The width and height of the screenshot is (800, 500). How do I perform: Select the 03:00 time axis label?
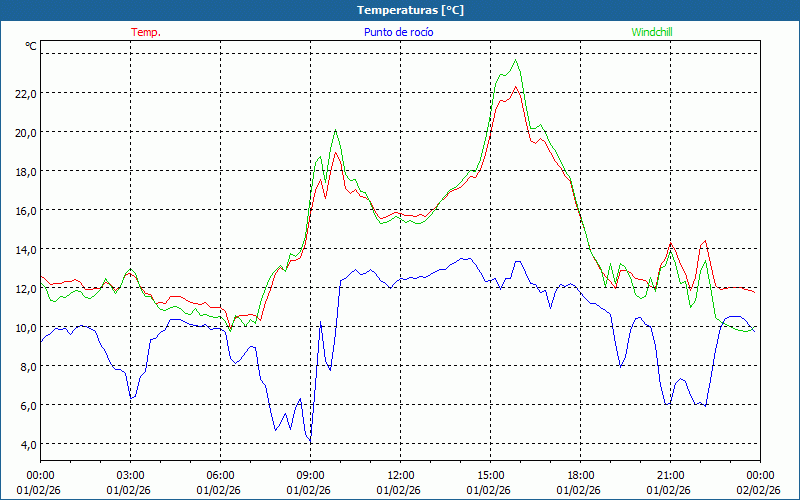coord(130,475)
